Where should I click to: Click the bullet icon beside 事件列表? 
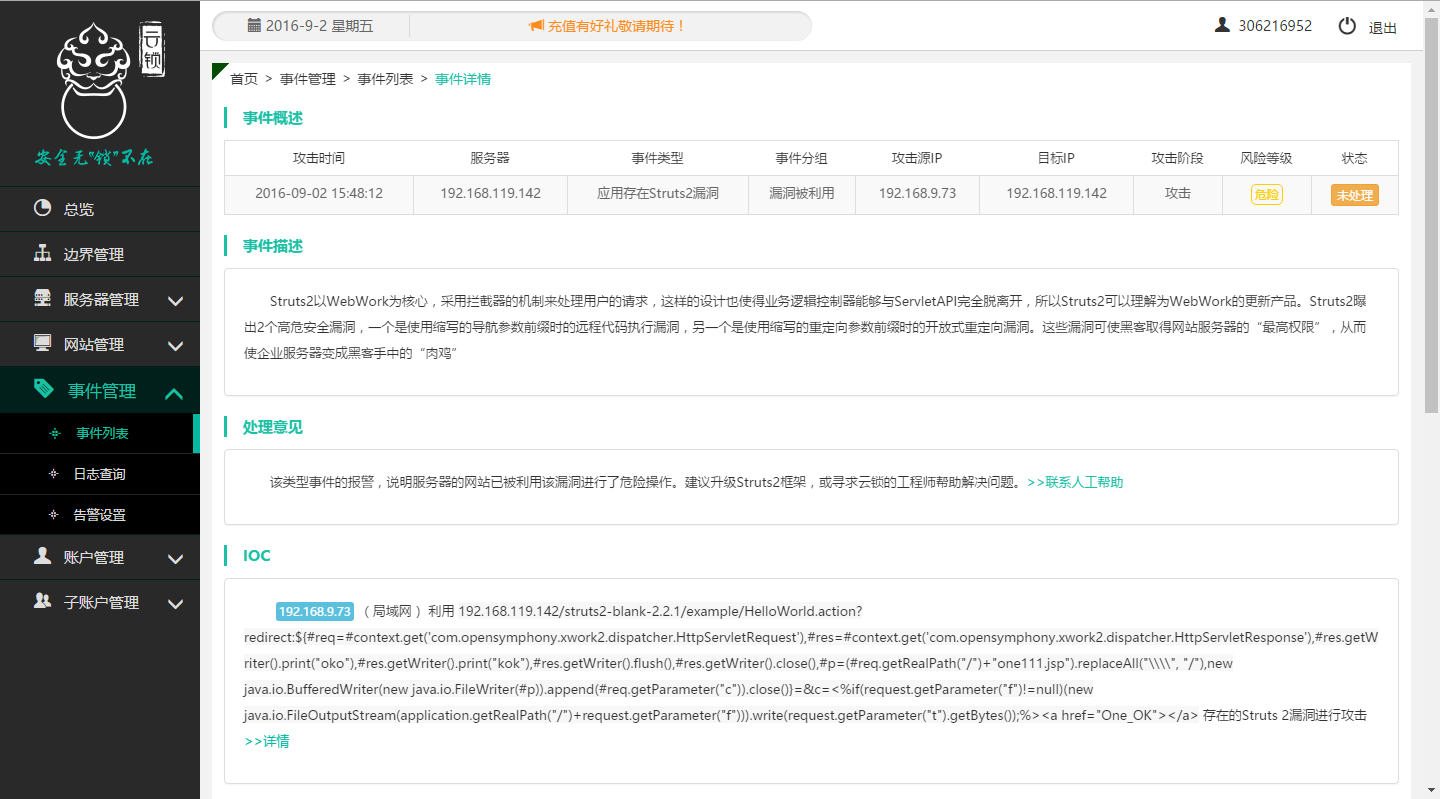point(55,433)
